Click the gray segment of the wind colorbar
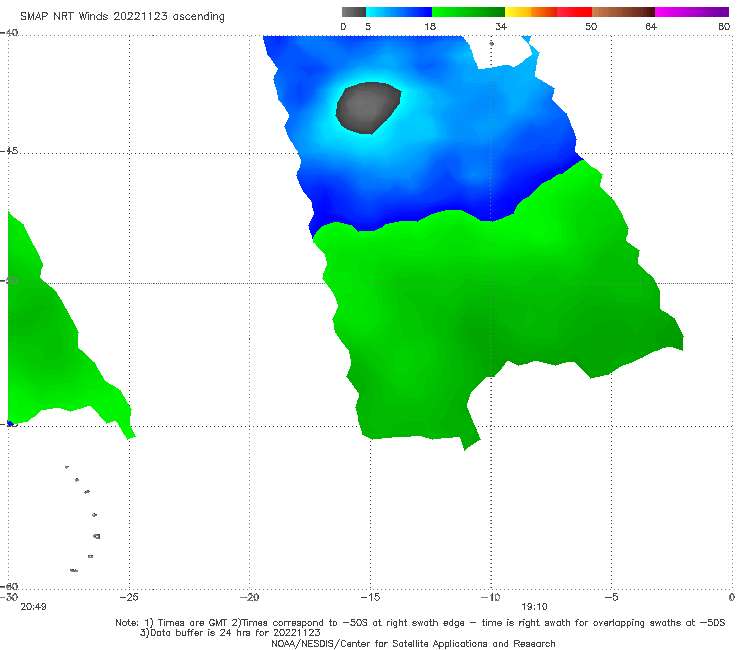 [x=354, y=12]
